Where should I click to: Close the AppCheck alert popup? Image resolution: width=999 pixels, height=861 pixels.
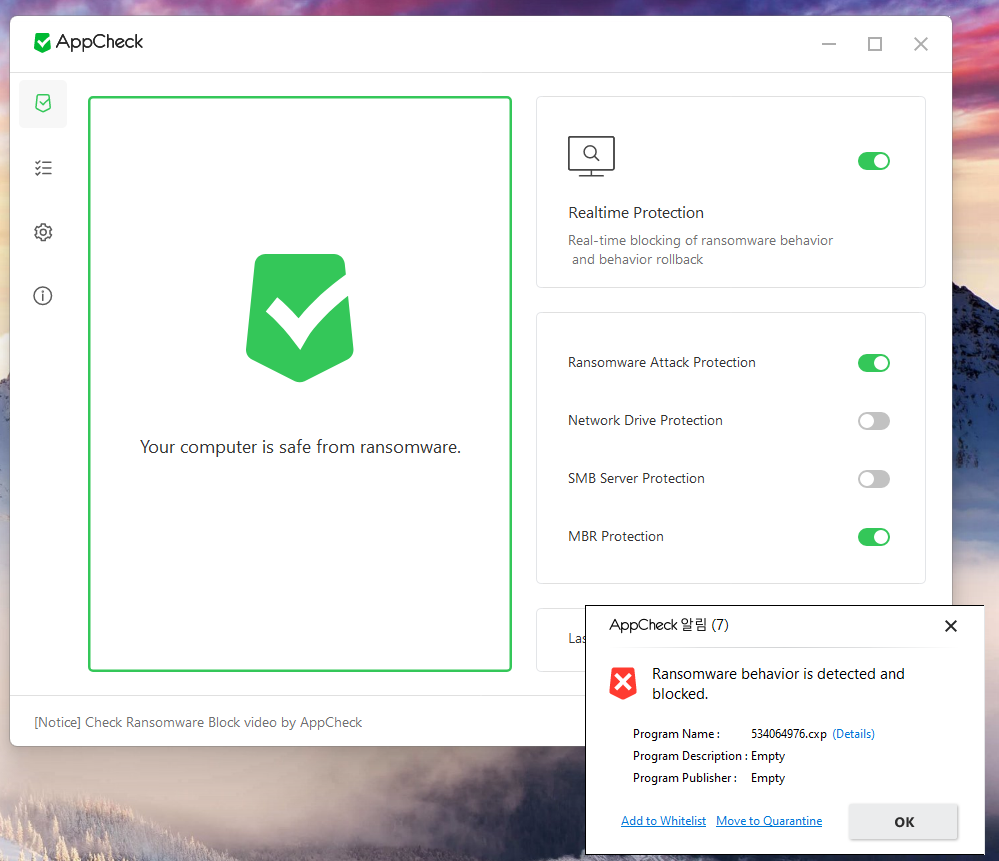[x=951, y=626]
